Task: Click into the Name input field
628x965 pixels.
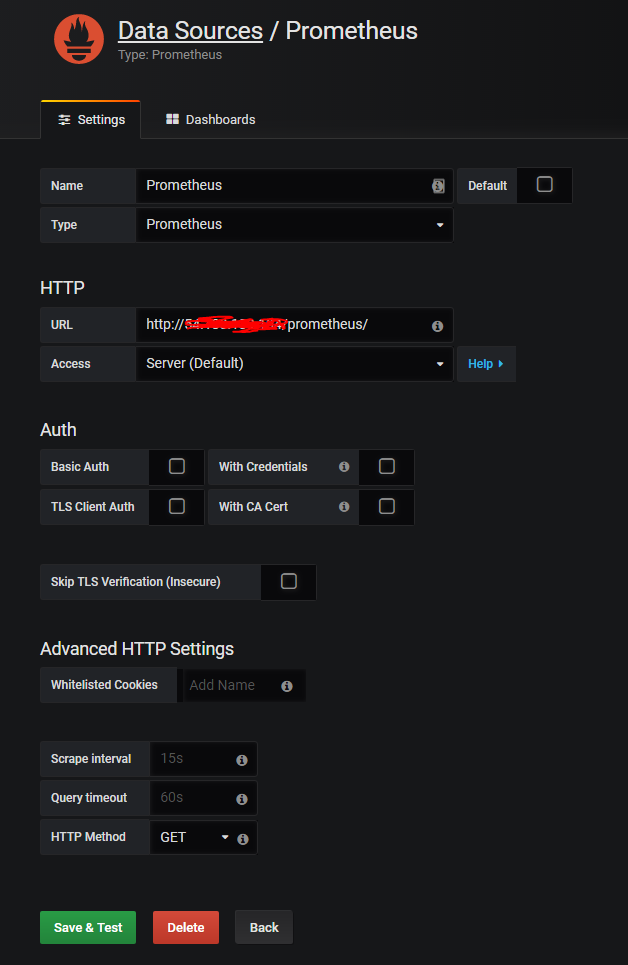Action: 294,186
